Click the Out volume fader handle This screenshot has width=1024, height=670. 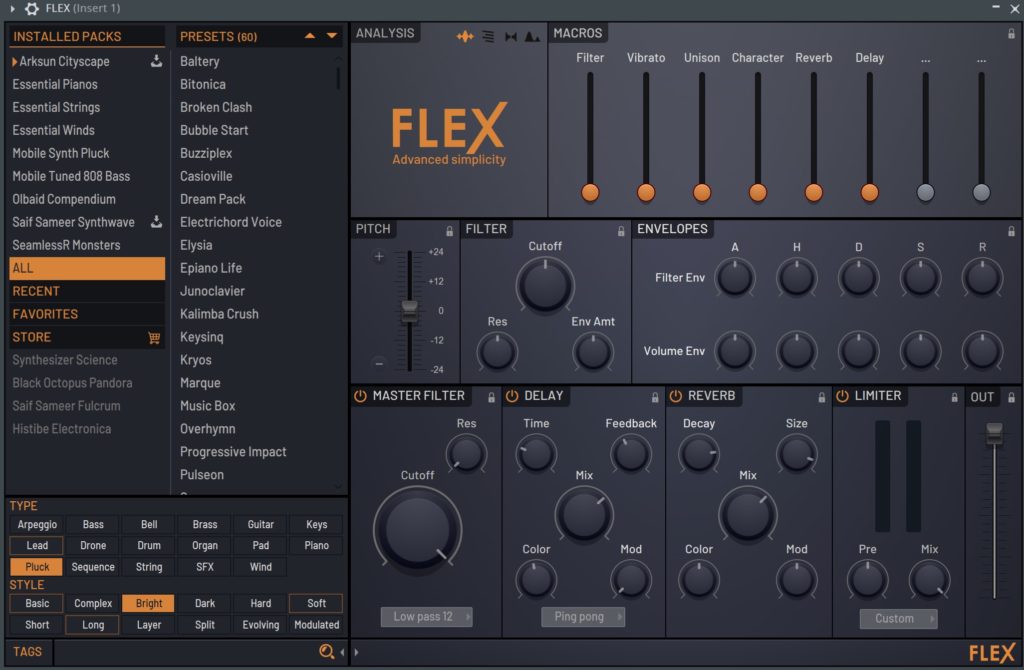tap(994, 432)
